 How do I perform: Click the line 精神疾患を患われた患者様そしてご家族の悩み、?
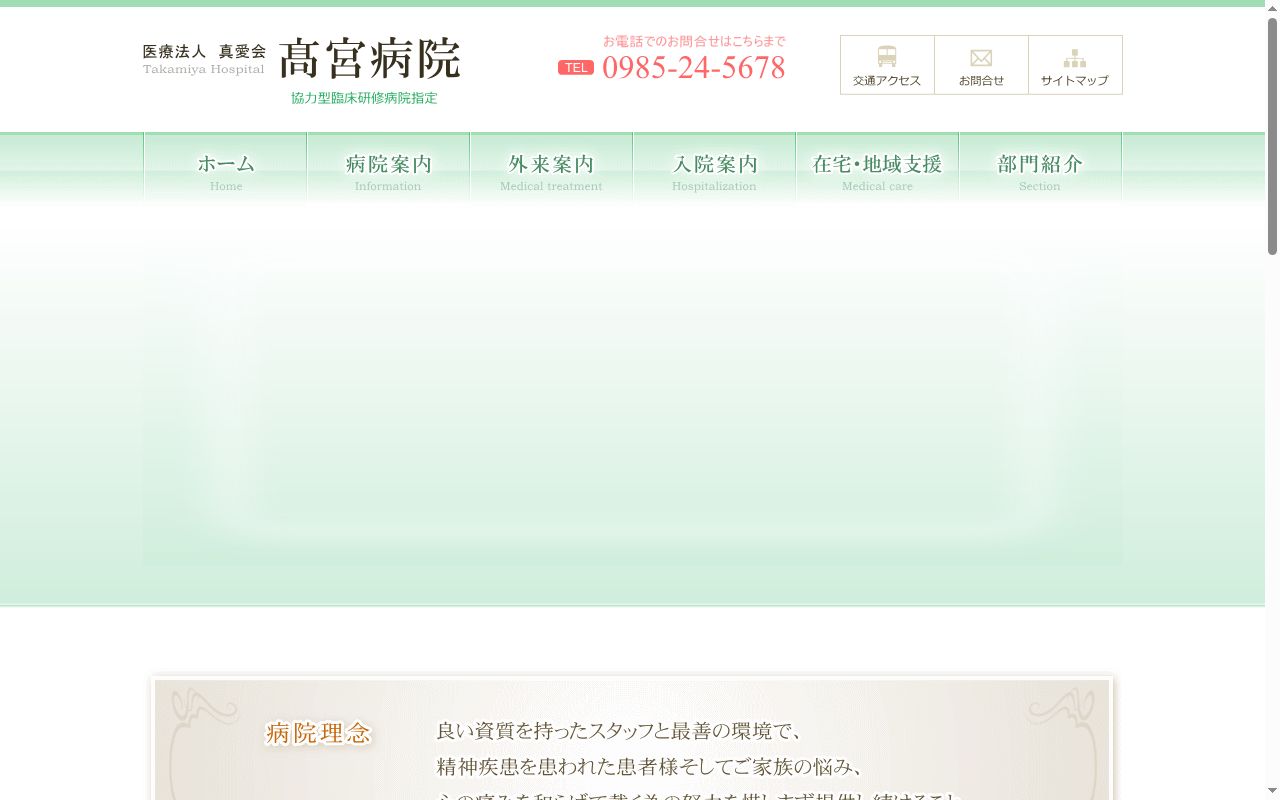coord(650,767)
